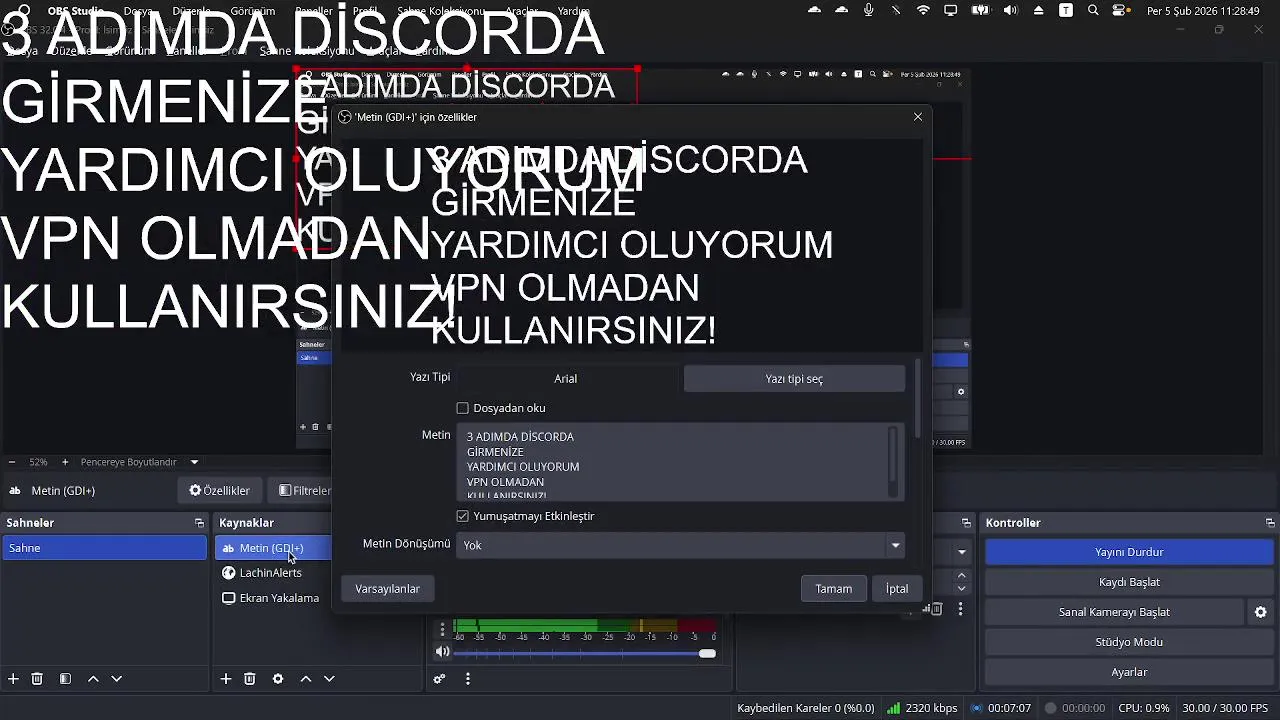Click 2320 kbps status bar entry
This screenshot has width=1280, height=720.
pyautogui.click(x=922, y=708)
